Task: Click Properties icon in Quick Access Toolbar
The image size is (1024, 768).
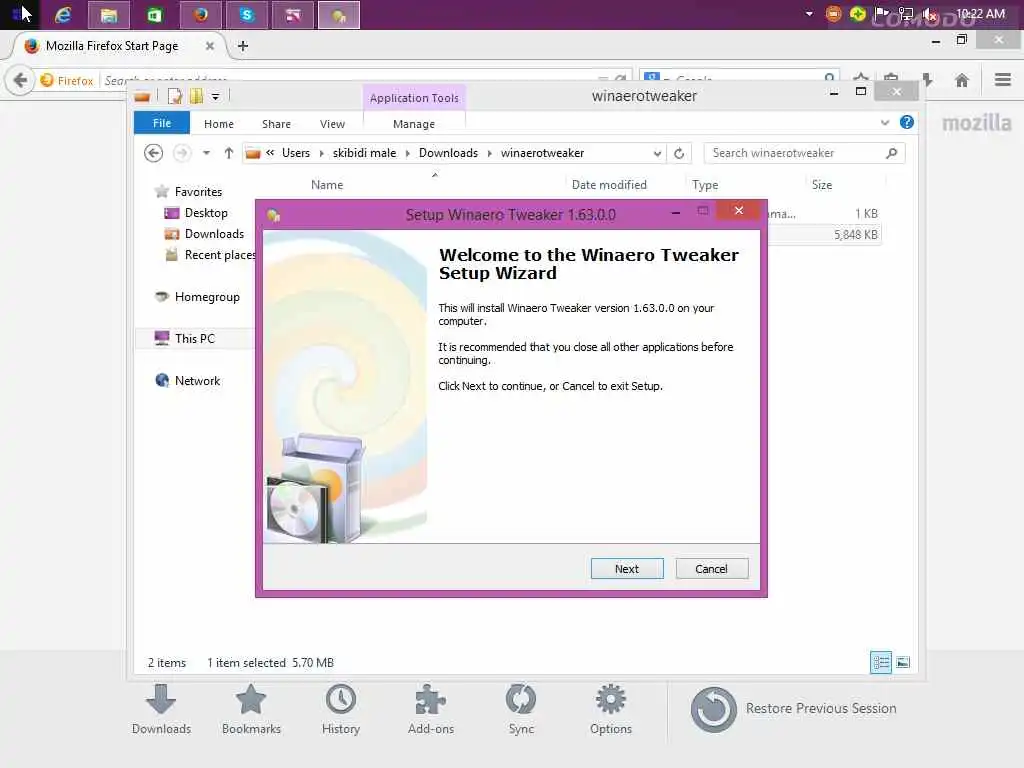Action: point(174,97)
